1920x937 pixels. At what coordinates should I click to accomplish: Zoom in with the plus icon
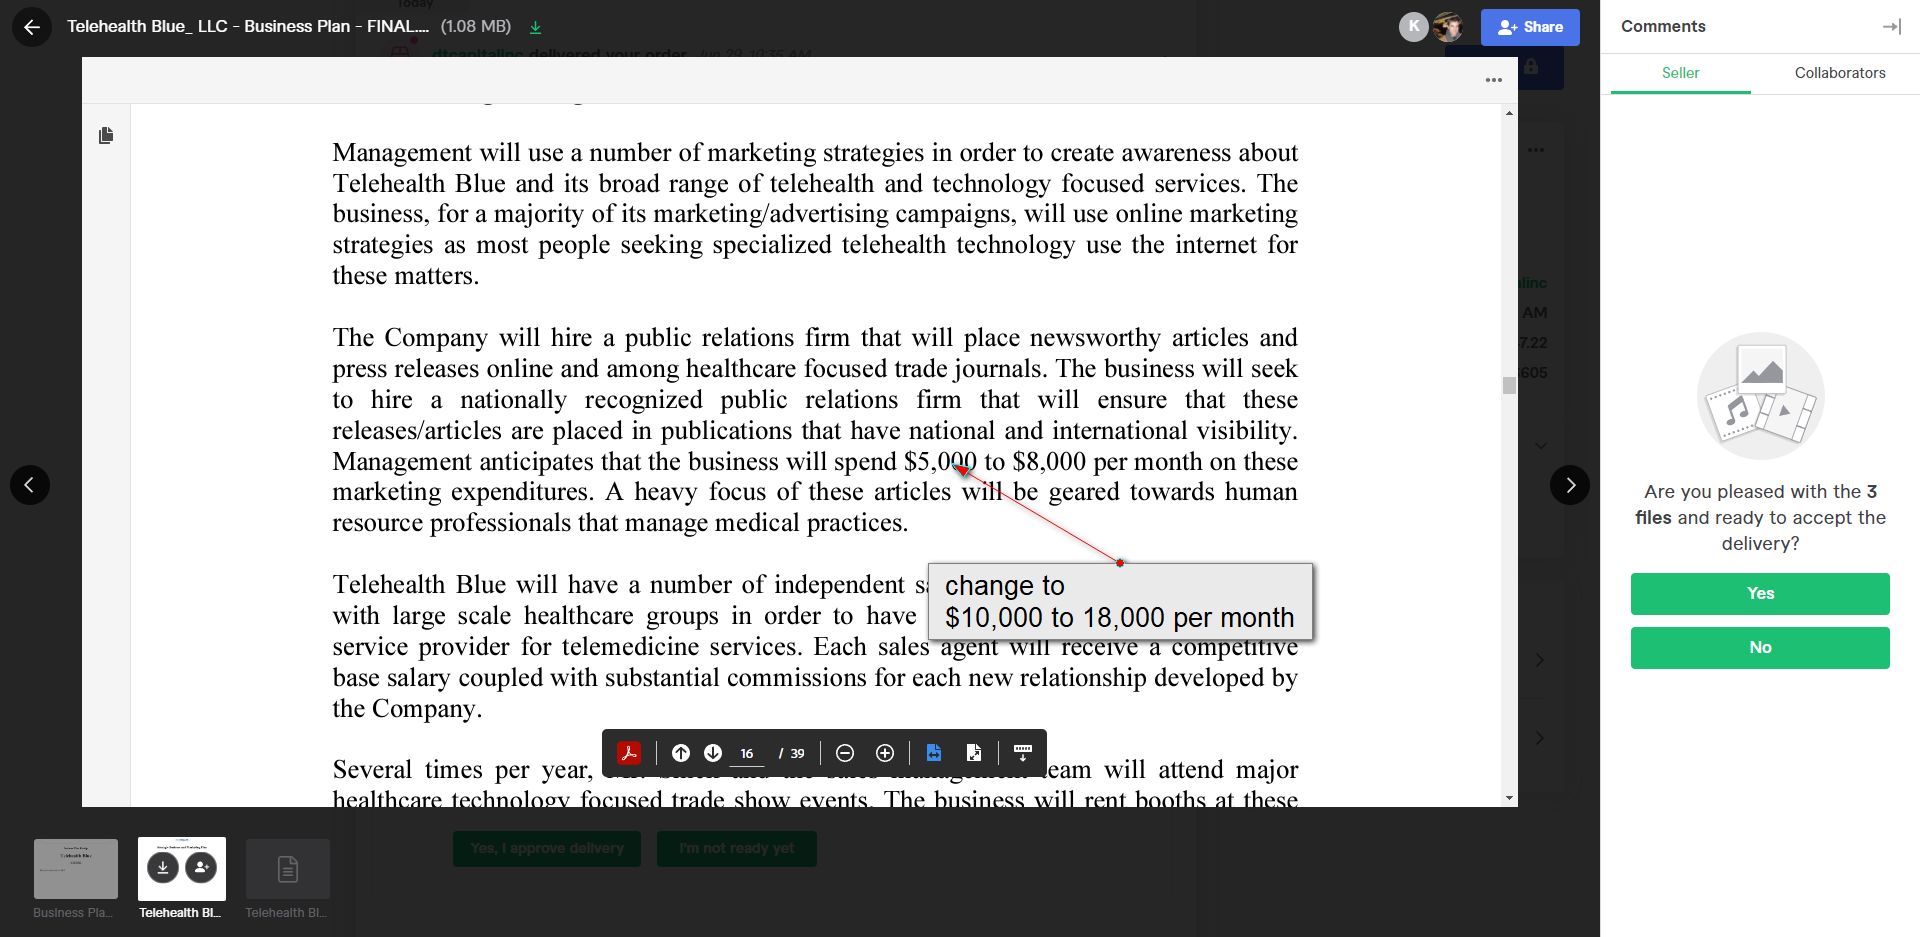(x=885, y=753)
